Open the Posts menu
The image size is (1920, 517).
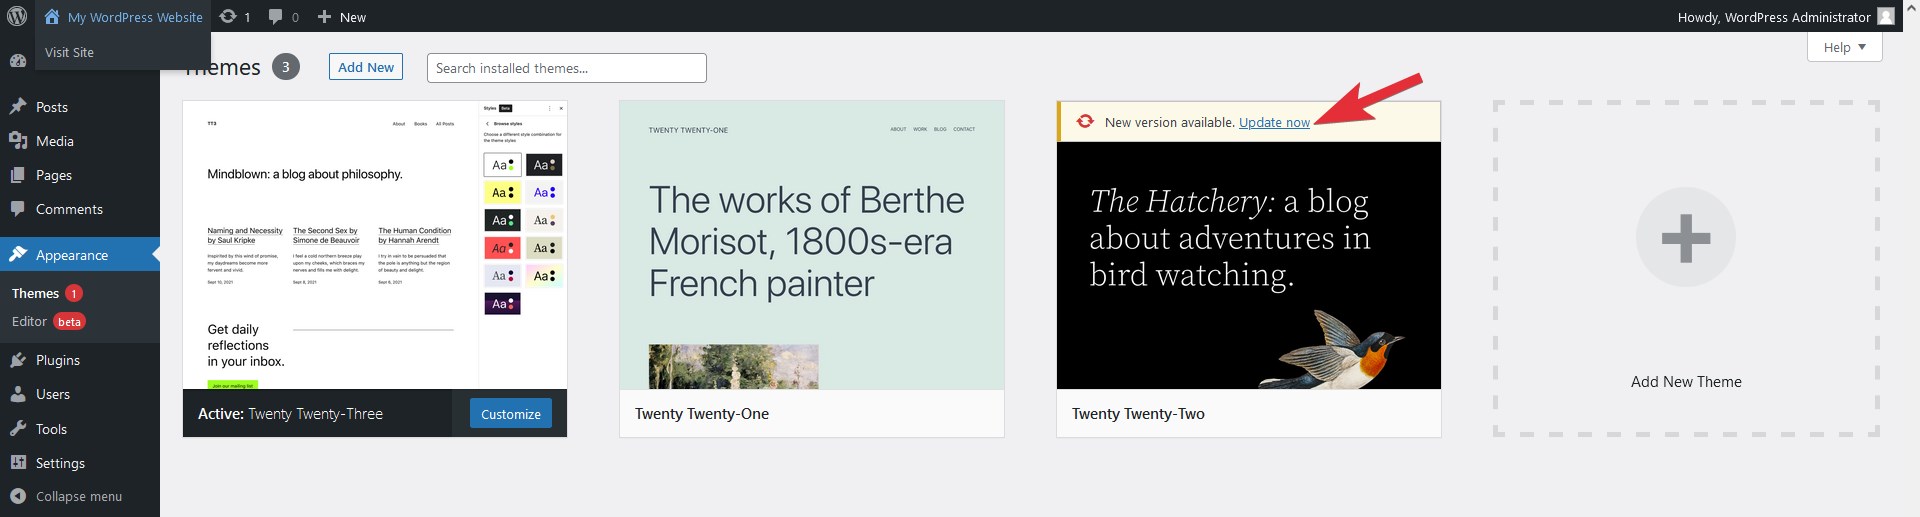(x=80, y=107)
